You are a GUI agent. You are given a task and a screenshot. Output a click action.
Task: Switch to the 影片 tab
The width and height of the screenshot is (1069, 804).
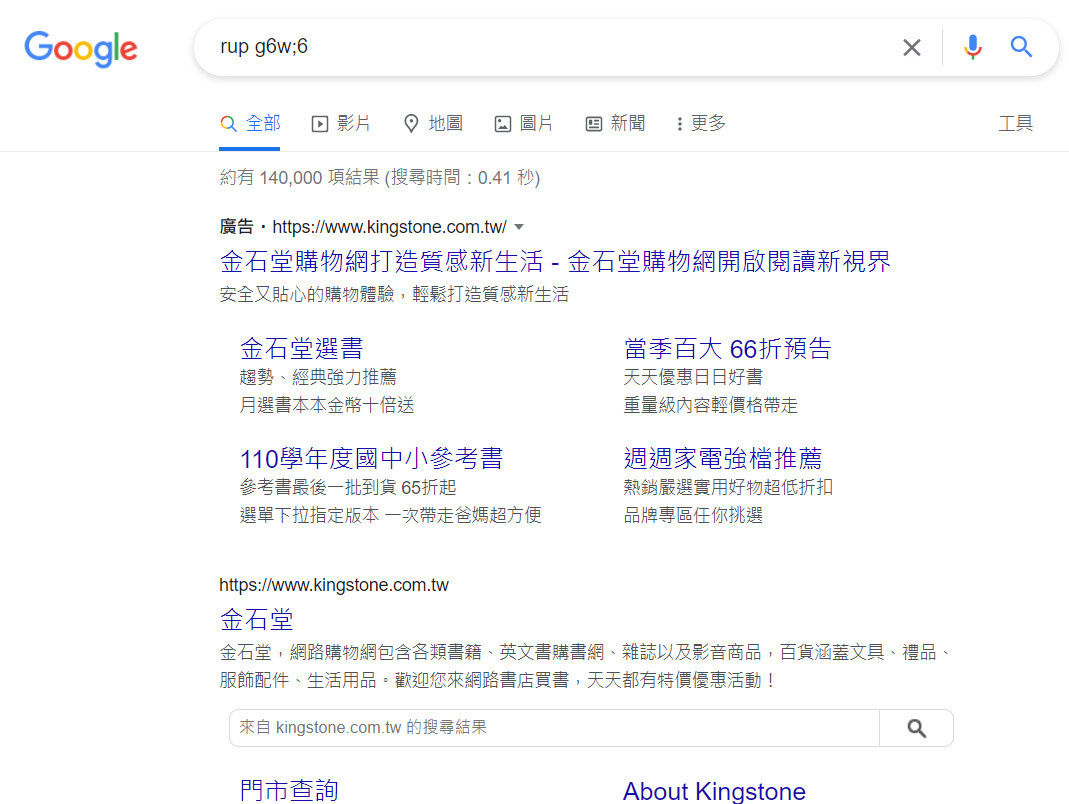[x=341, y=123]
